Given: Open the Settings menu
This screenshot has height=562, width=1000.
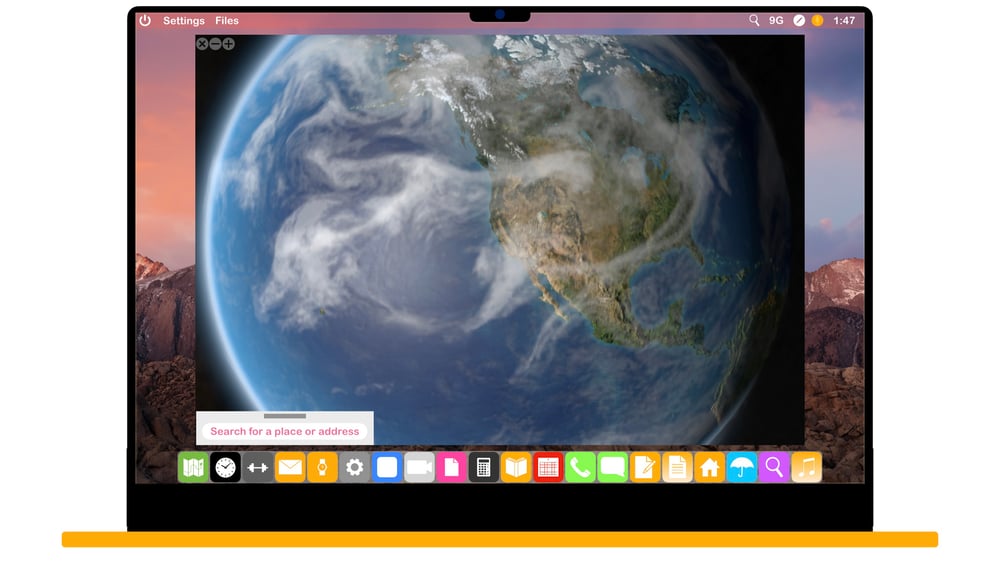Looking at the screenshot, I should 184,20.
